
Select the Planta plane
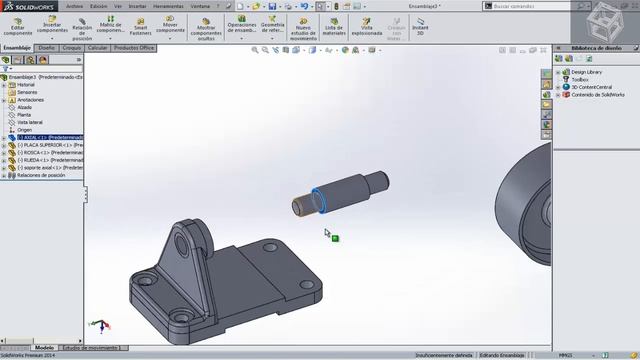(x=24, y=115)
